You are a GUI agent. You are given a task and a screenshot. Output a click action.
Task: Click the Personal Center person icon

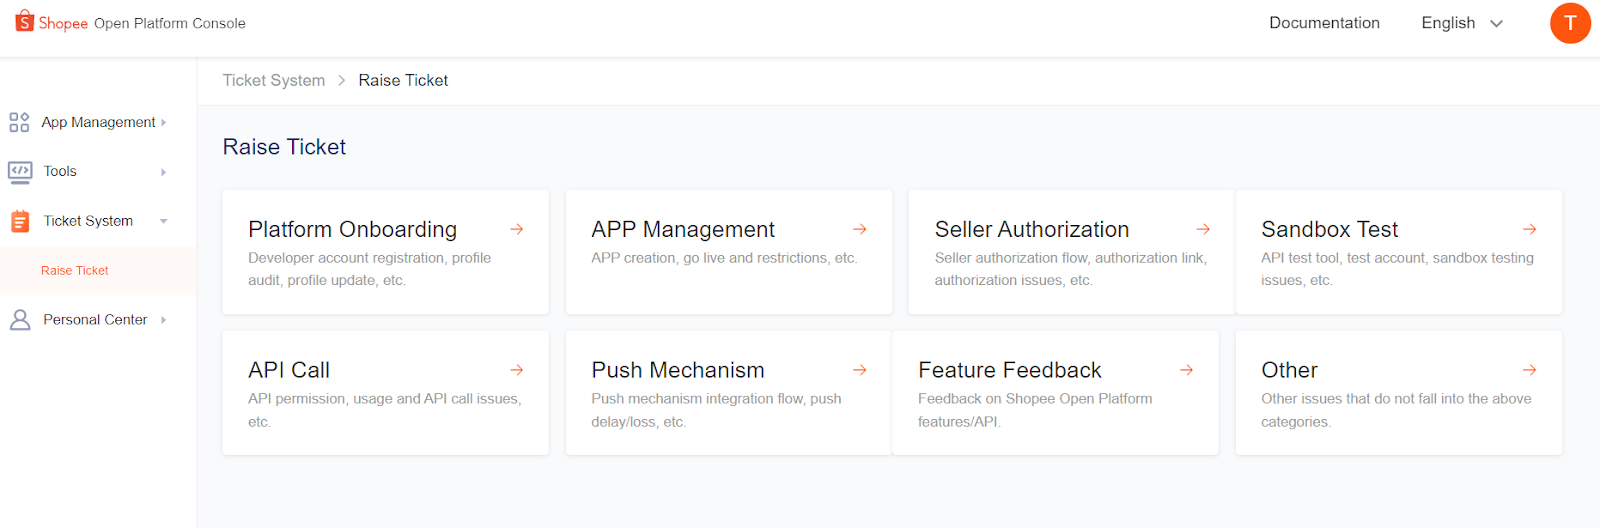pyautogui.click(x=19, y=320)
